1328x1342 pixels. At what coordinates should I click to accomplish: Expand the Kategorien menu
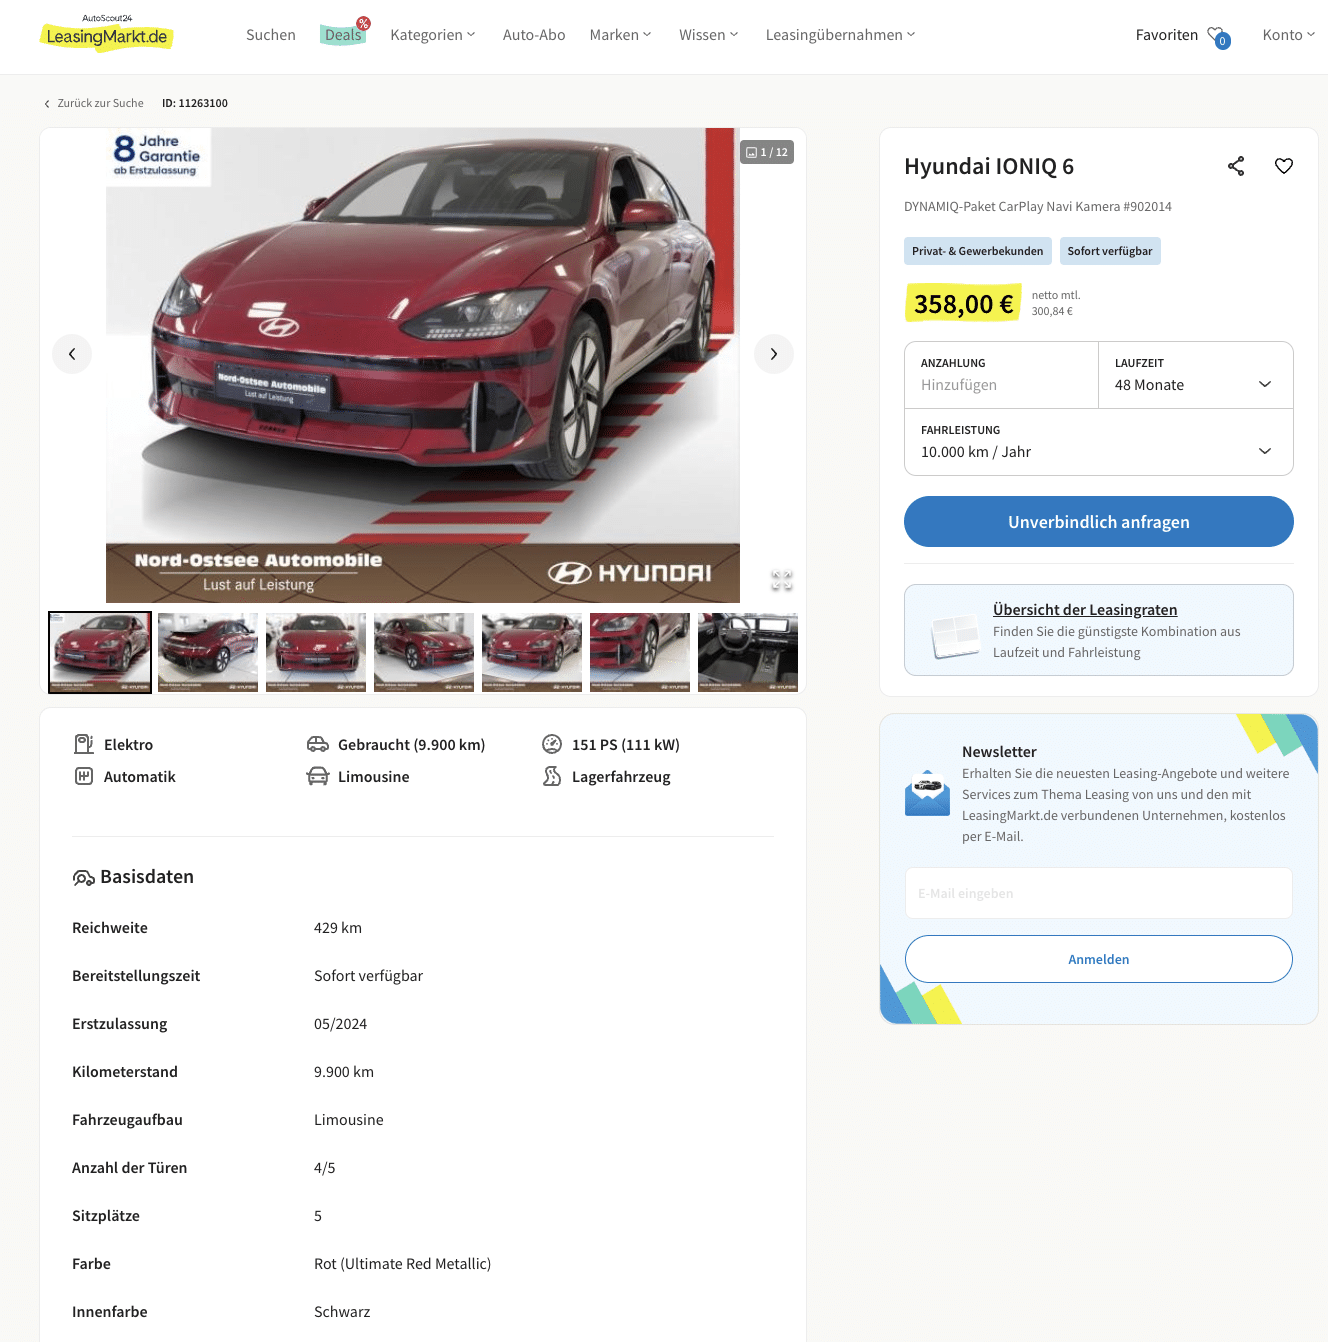point(433,35)
